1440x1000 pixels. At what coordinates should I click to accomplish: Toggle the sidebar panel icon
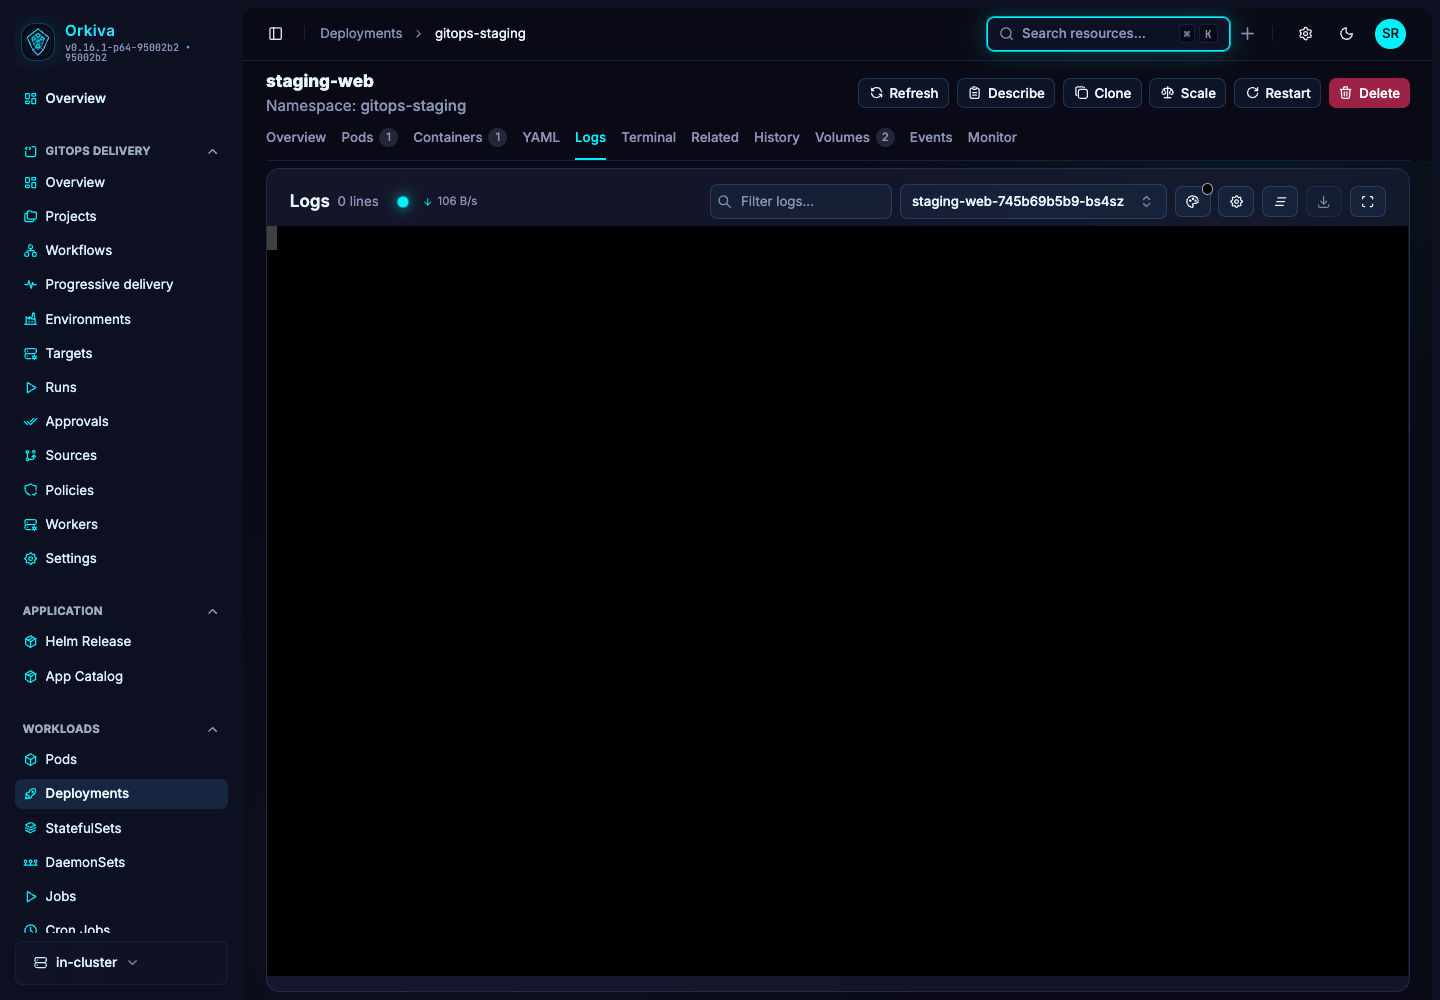(x=276, y=34)
